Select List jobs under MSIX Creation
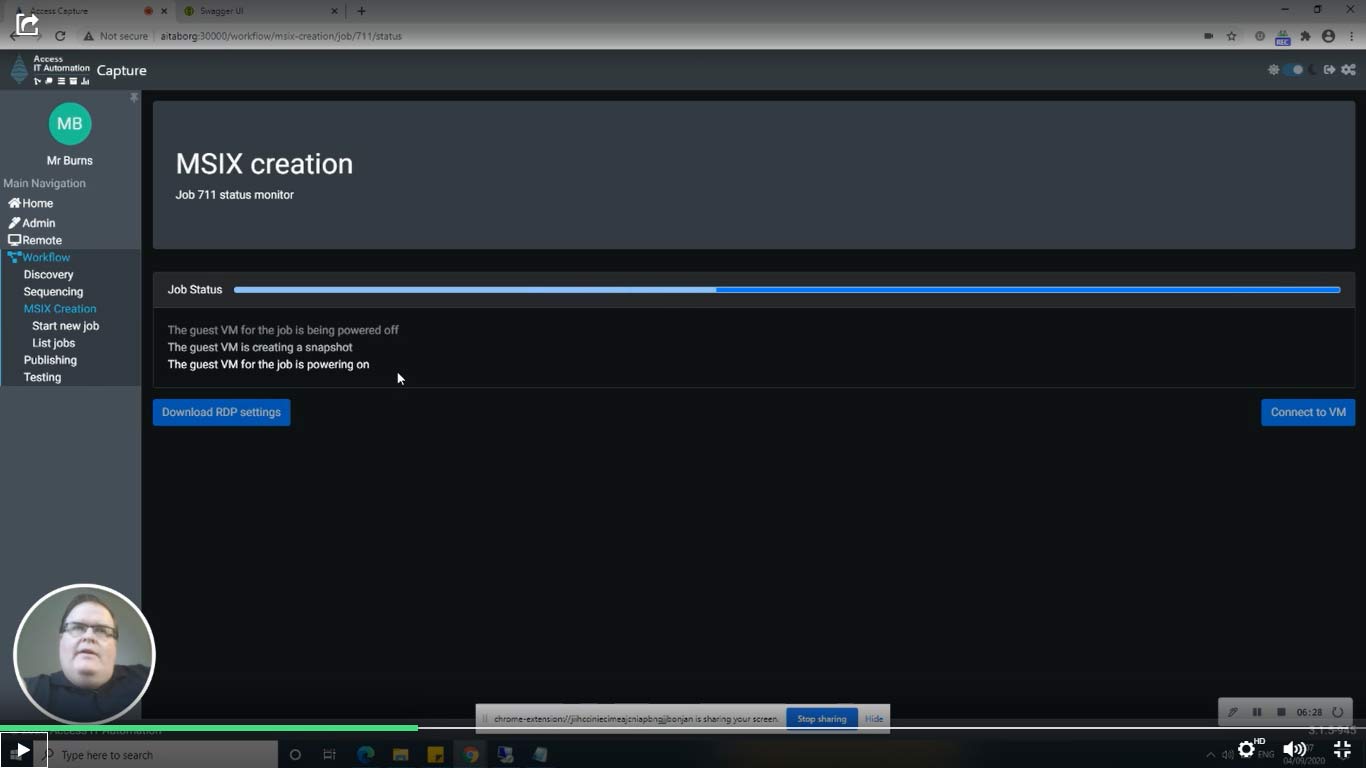Screen dimensions: 1366x768 (53, 343)
